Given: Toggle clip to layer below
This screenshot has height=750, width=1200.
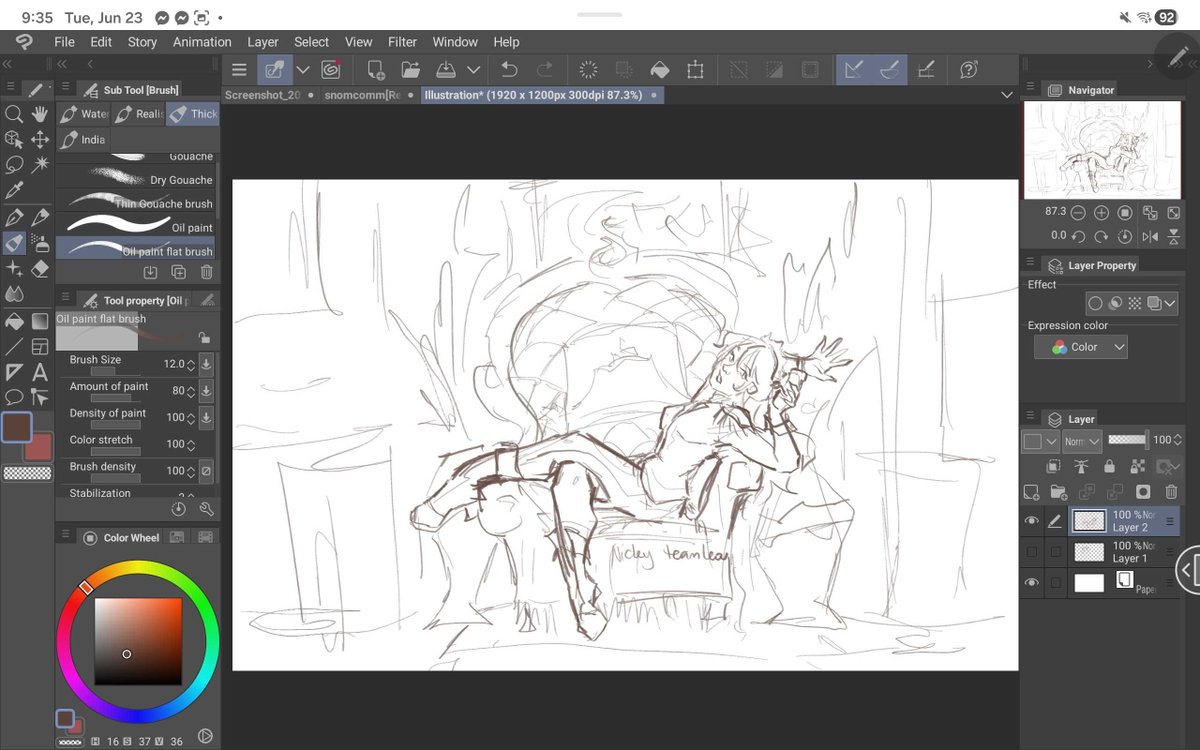Looking at the screenshot, I should [x=1053, y=466].
